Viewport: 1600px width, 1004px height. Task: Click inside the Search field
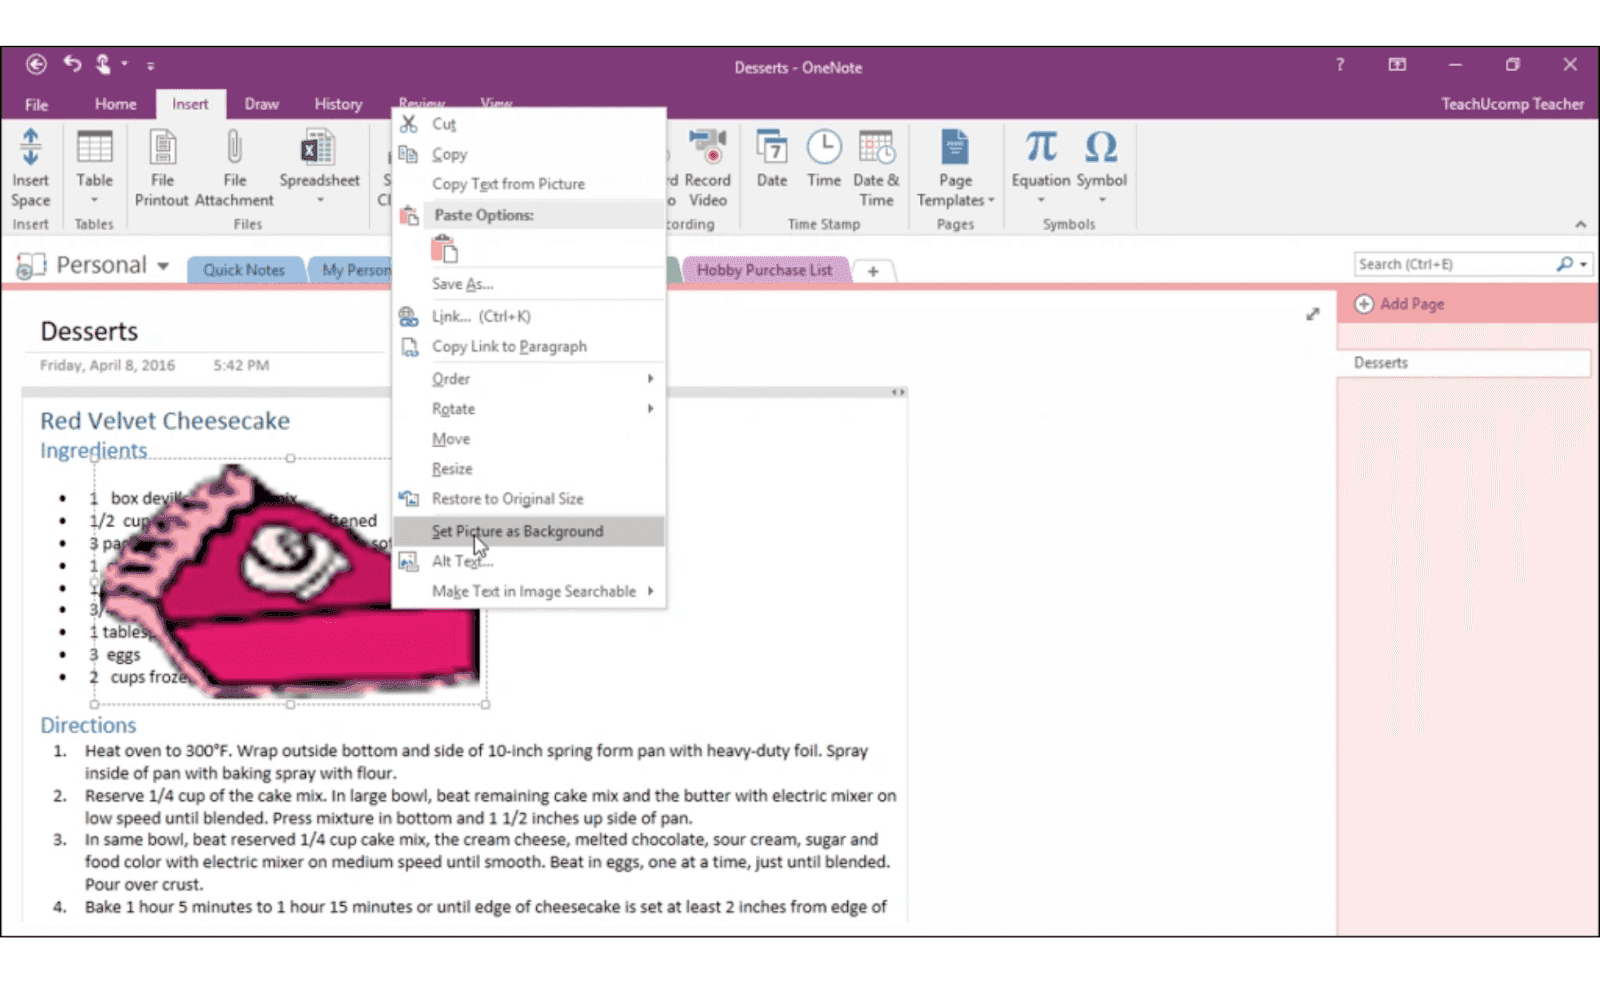pos(1450,263)
